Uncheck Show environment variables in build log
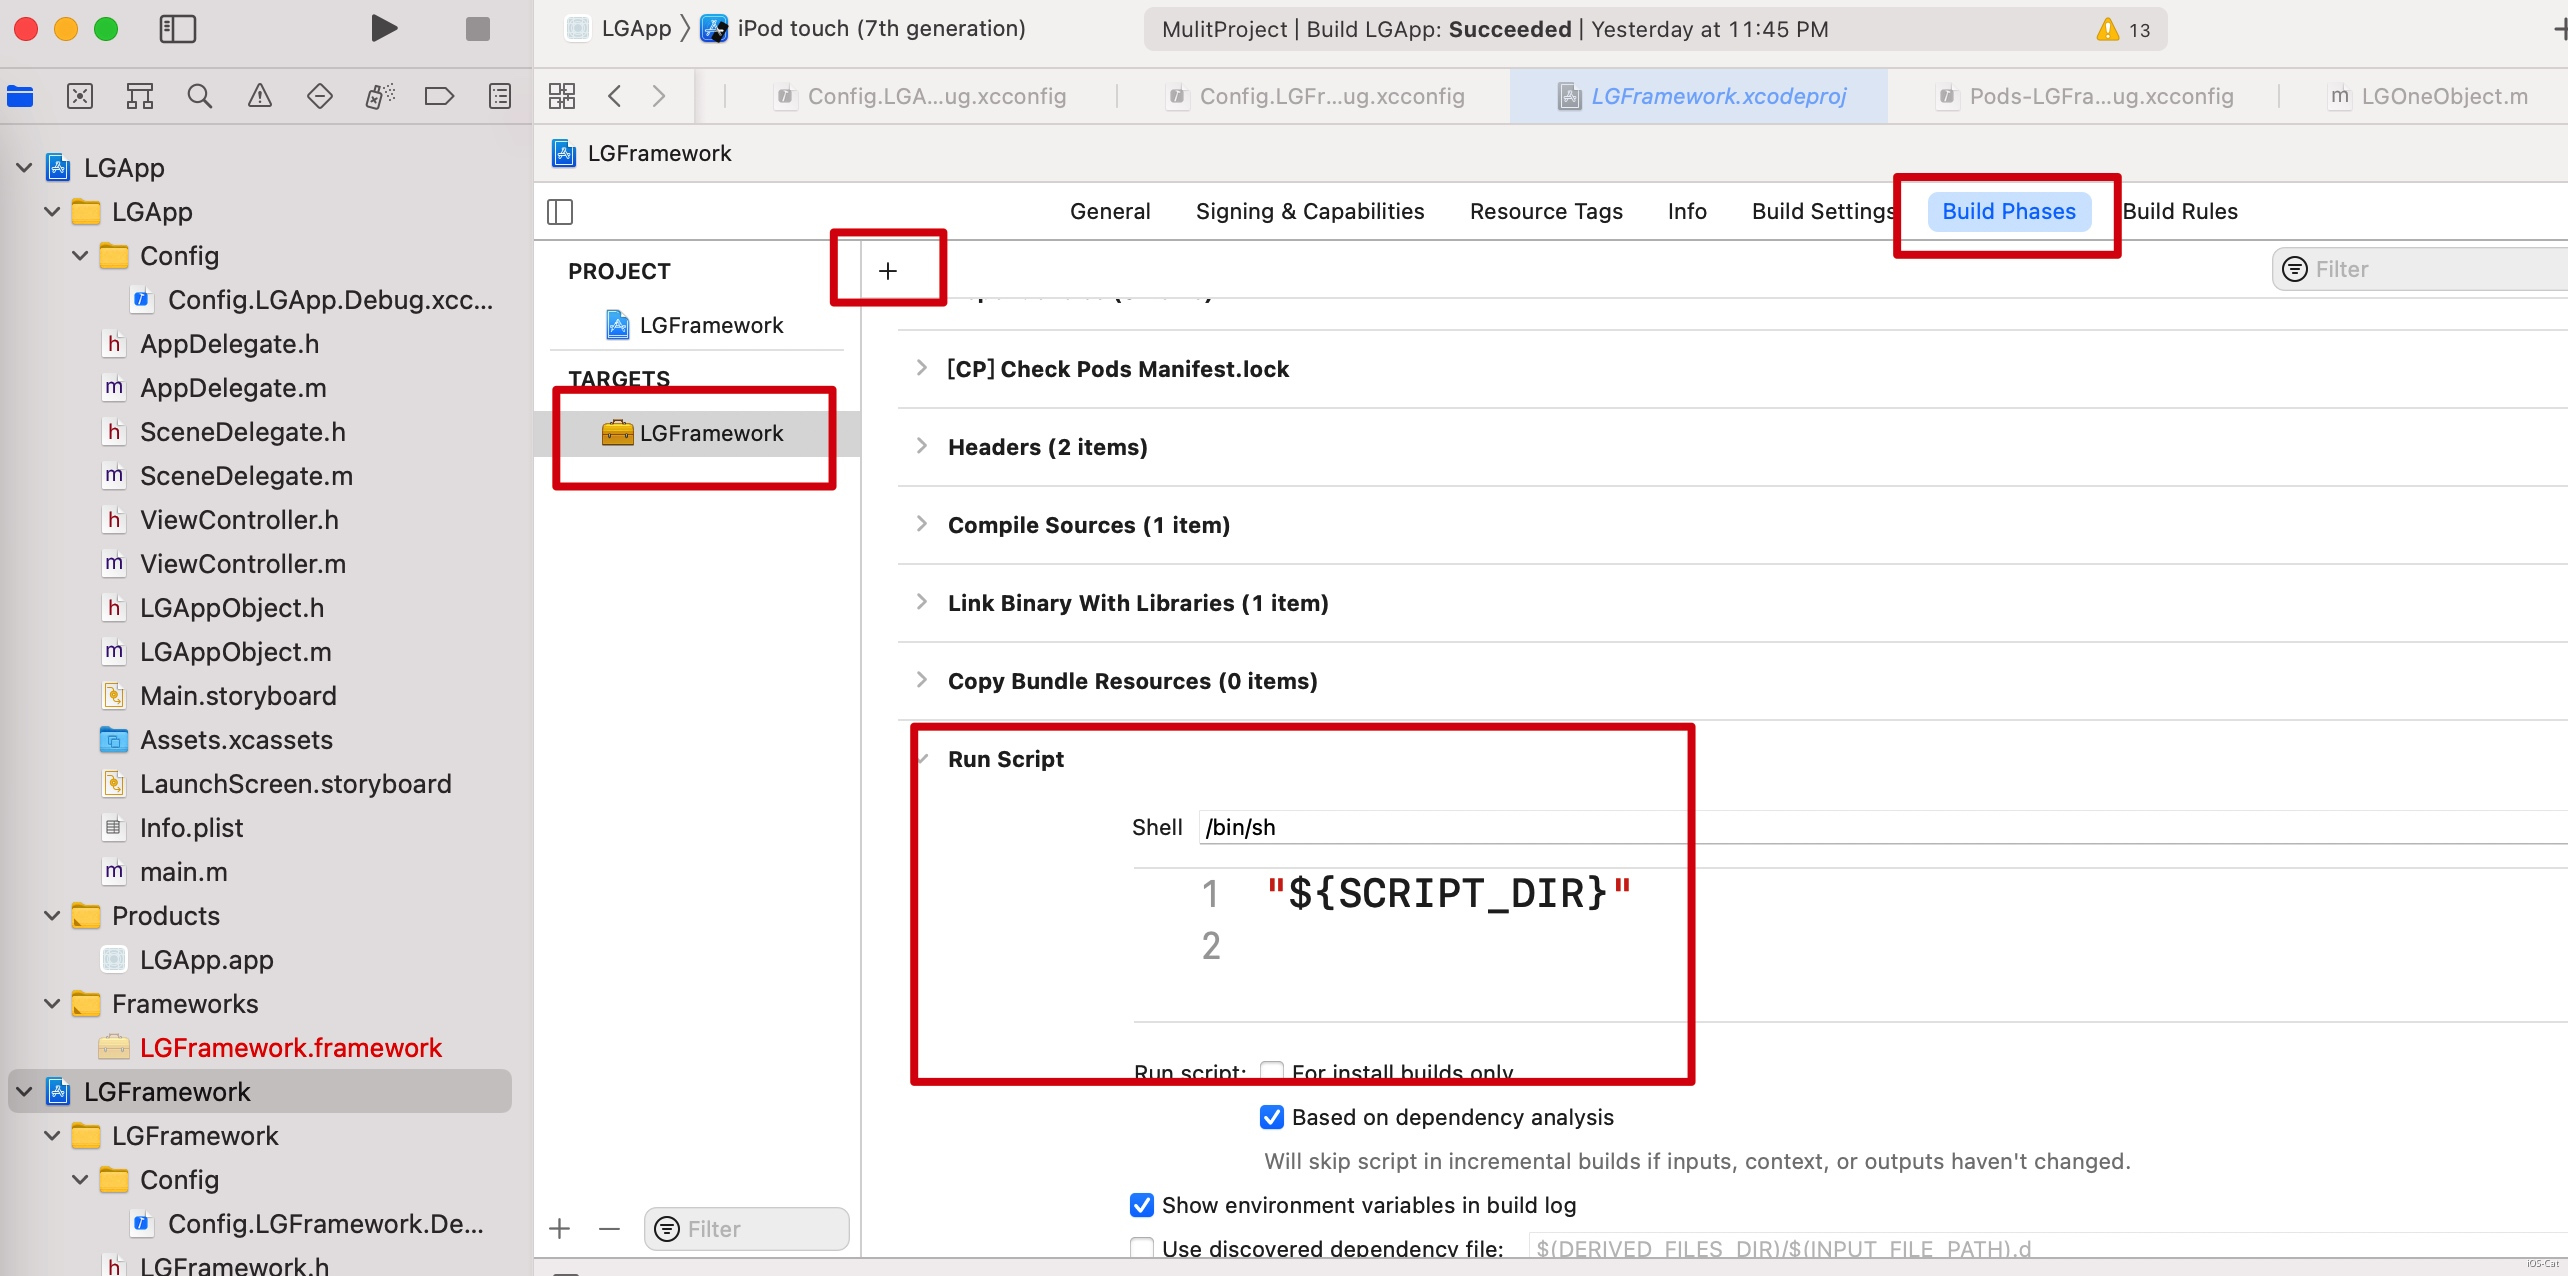The height and width of the screenshot is (1276, 2568). coord(1142,1205)
